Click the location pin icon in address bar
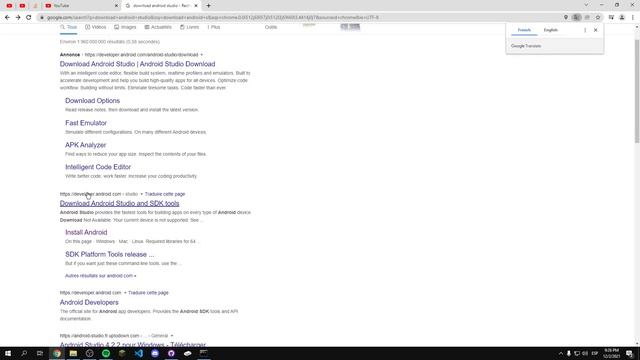This screenshot has width=640, height=360. [566, 18]
